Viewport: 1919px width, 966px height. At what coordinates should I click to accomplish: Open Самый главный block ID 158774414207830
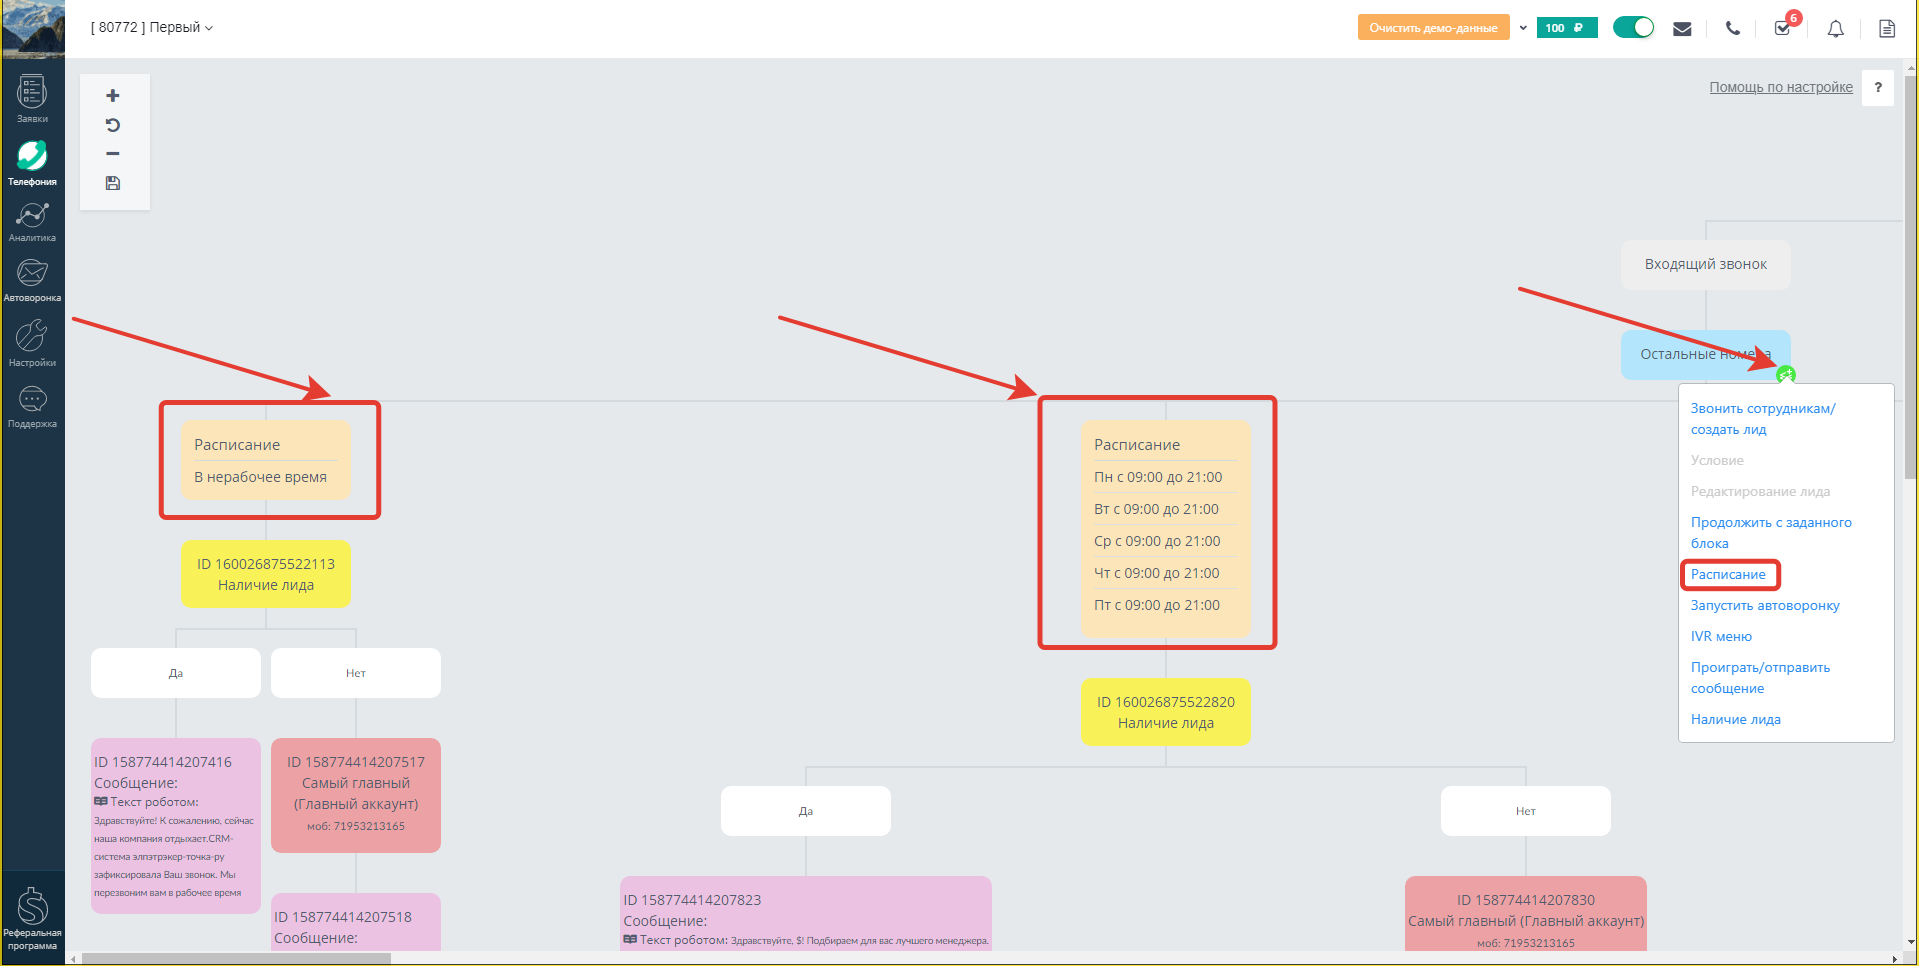(x=1526, y=914)
